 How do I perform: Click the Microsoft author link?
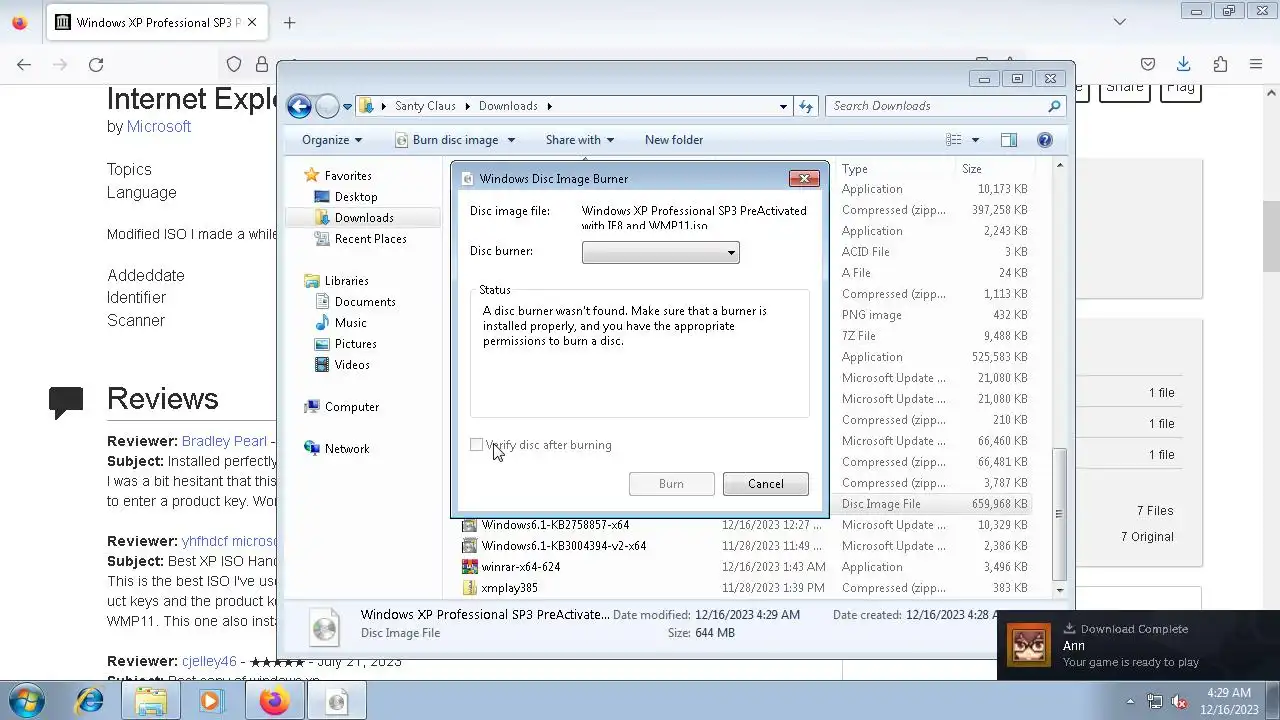tap(159, 127)
